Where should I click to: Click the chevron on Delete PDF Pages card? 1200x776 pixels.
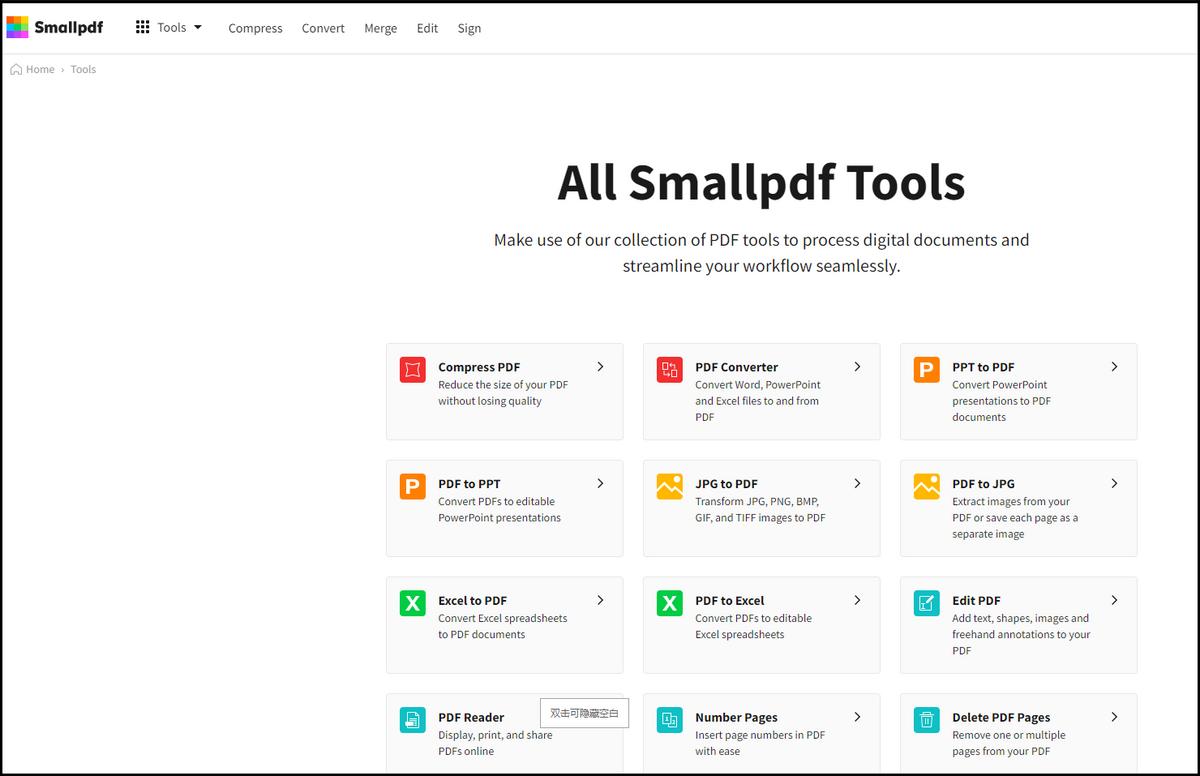[1114, 717]
